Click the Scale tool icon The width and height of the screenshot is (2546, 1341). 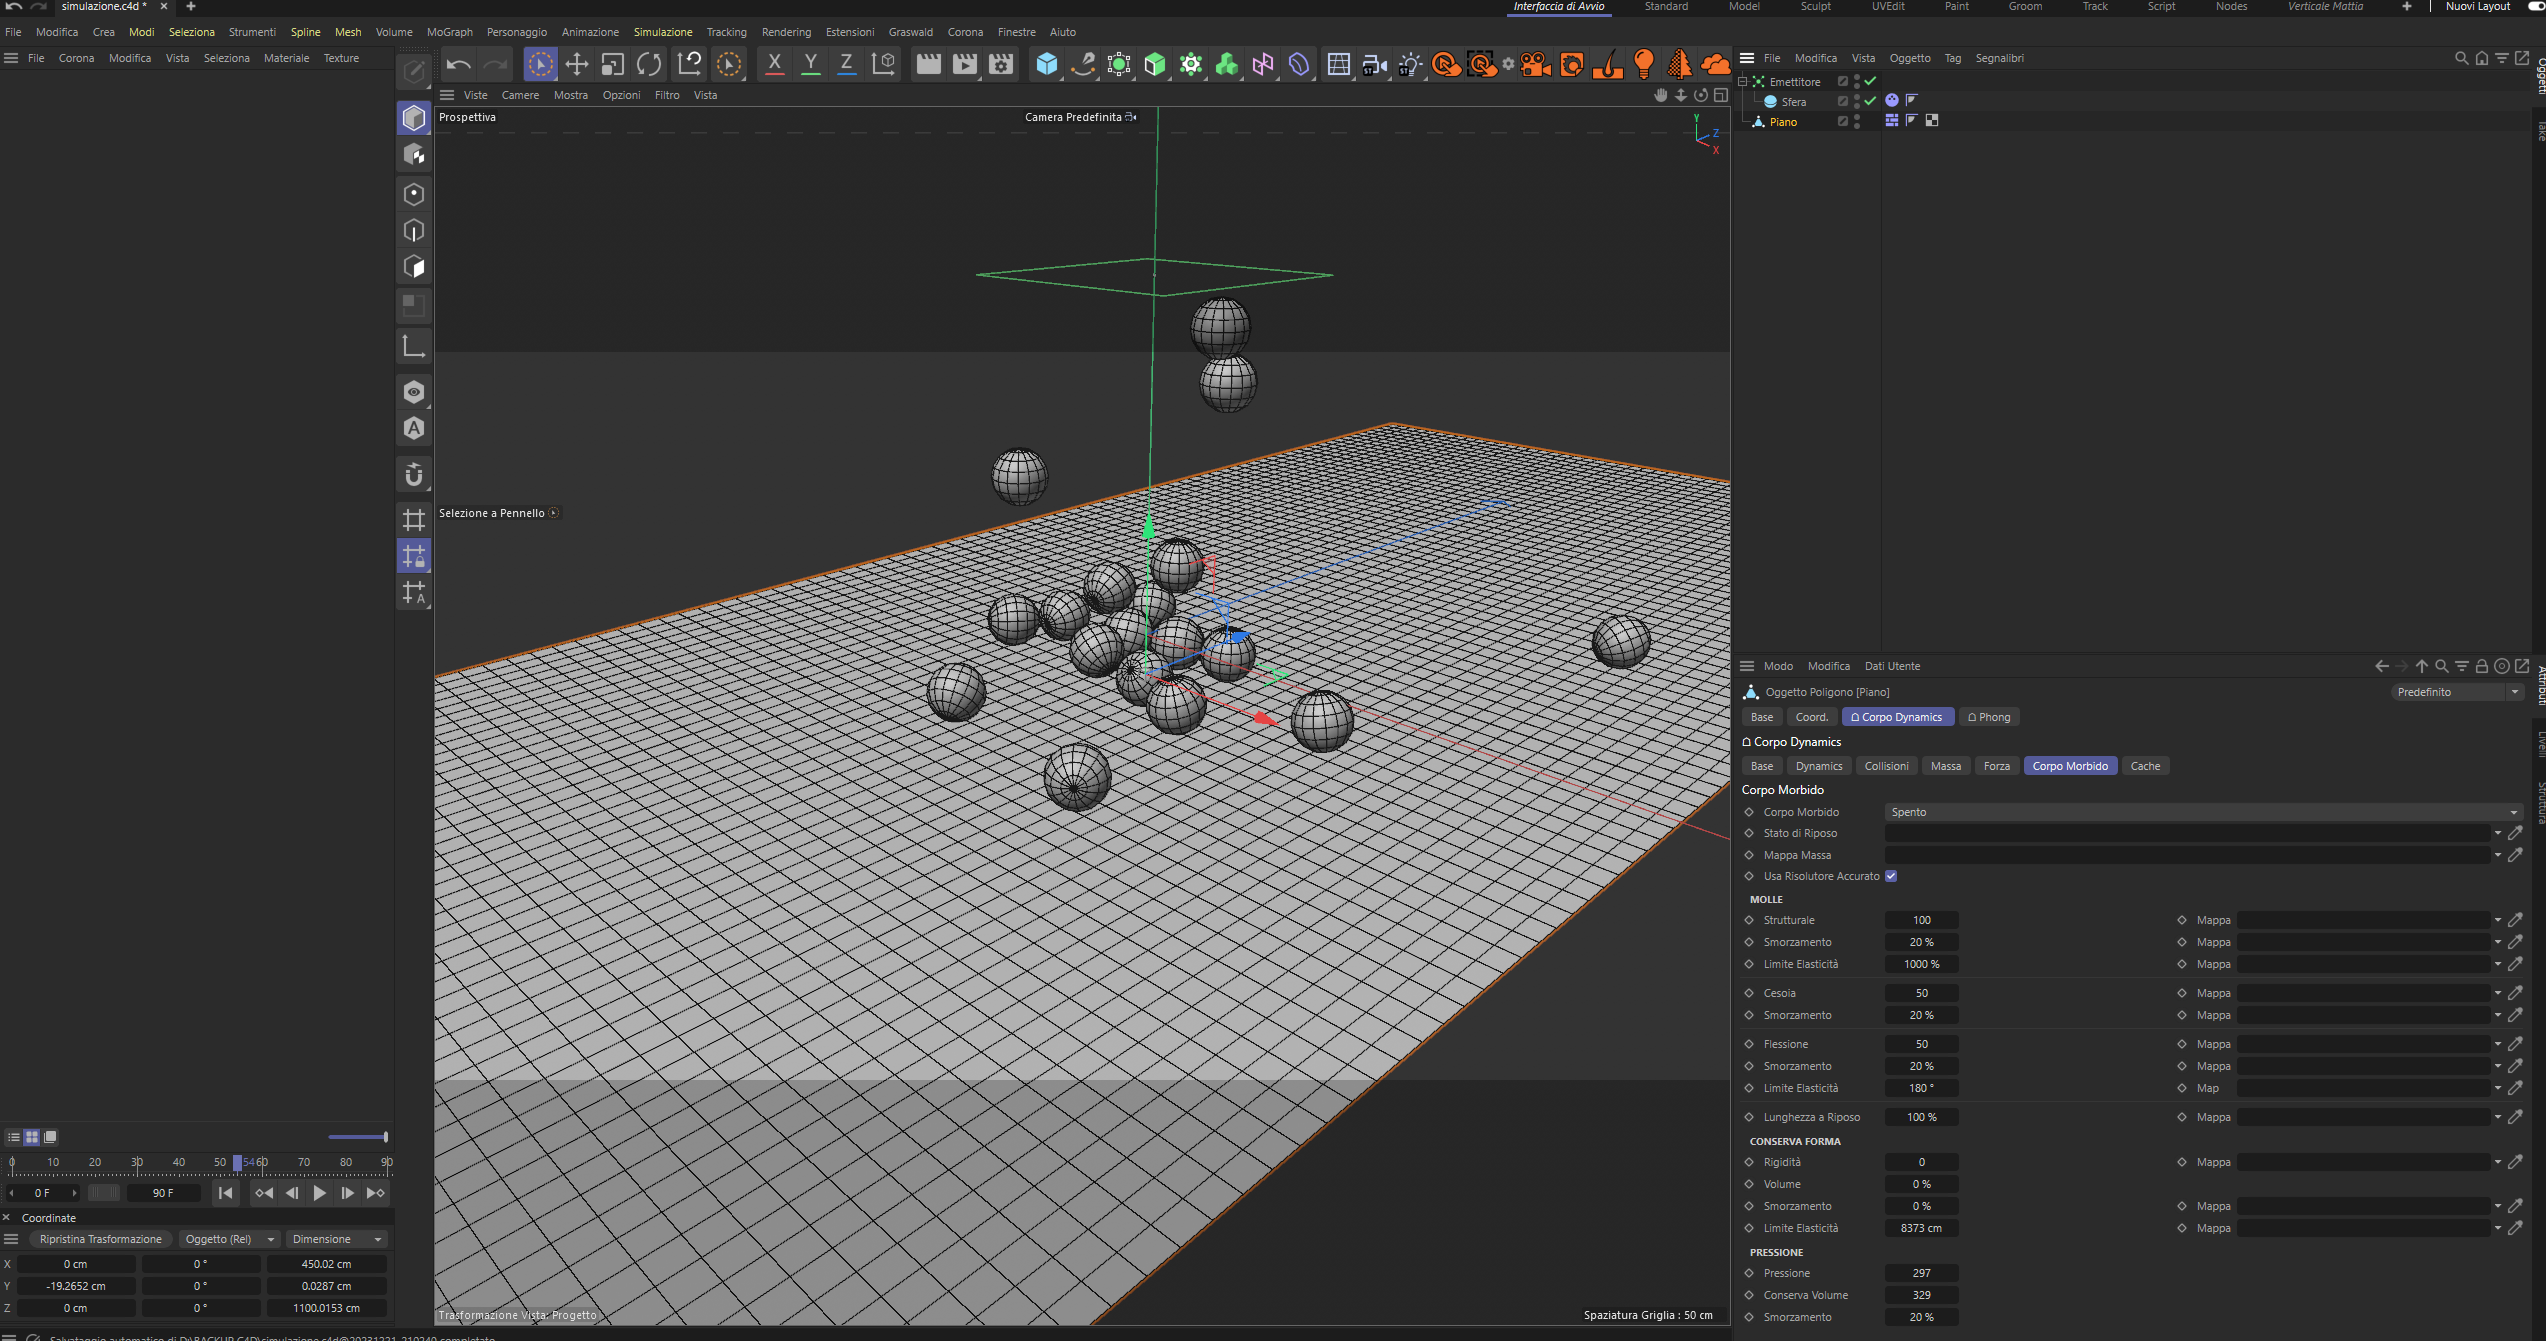pos(612,65)
